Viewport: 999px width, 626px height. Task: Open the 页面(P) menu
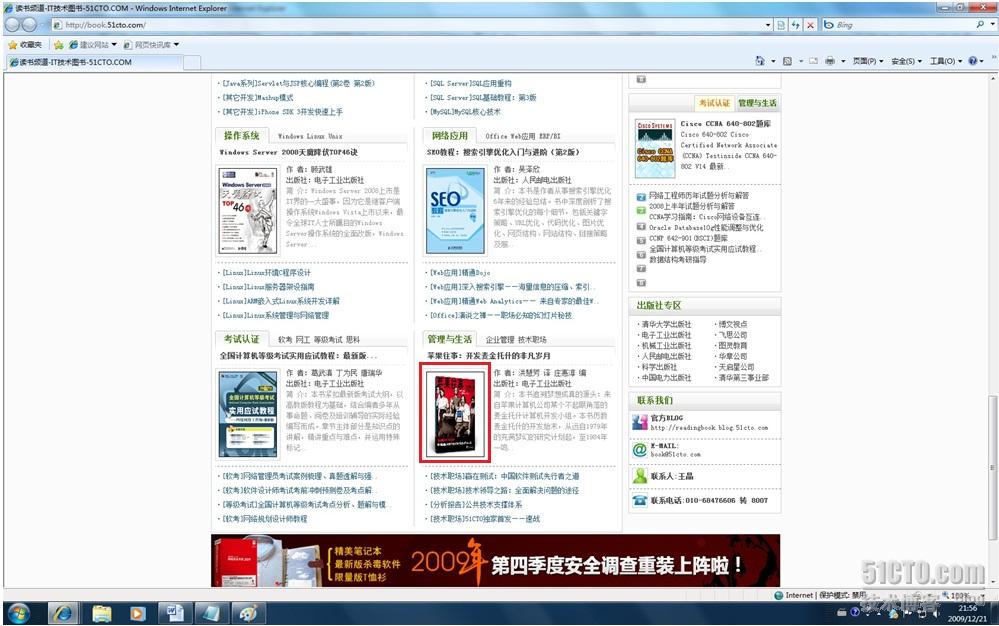tap(868, 61)
